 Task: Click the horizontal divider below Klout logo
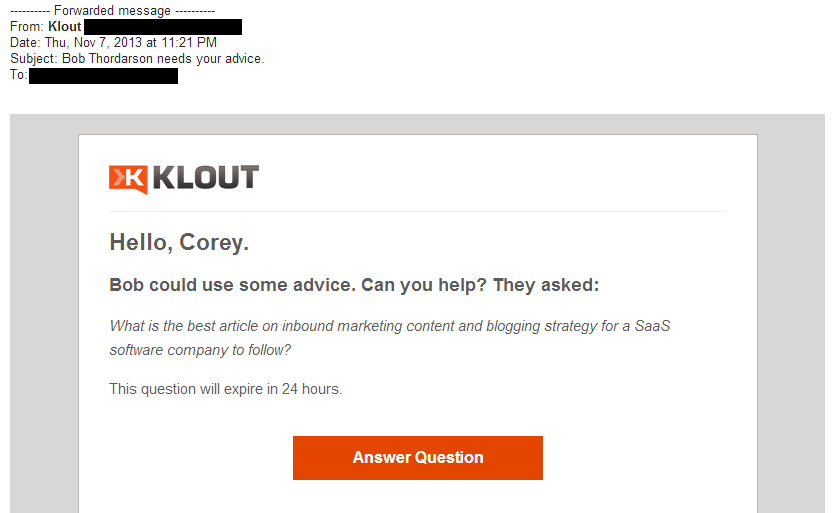point(418,212)
